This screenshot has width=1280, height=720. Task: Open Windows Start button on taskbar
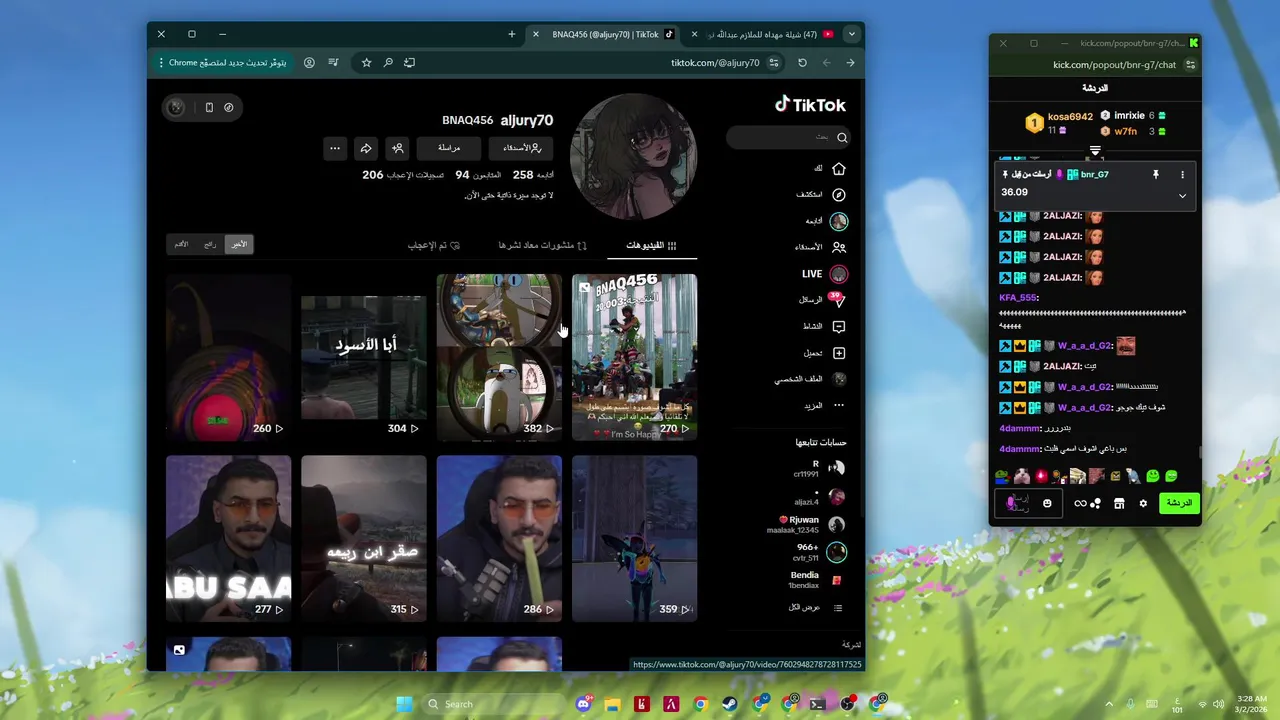pyautogui.click(x=404, y=704)
